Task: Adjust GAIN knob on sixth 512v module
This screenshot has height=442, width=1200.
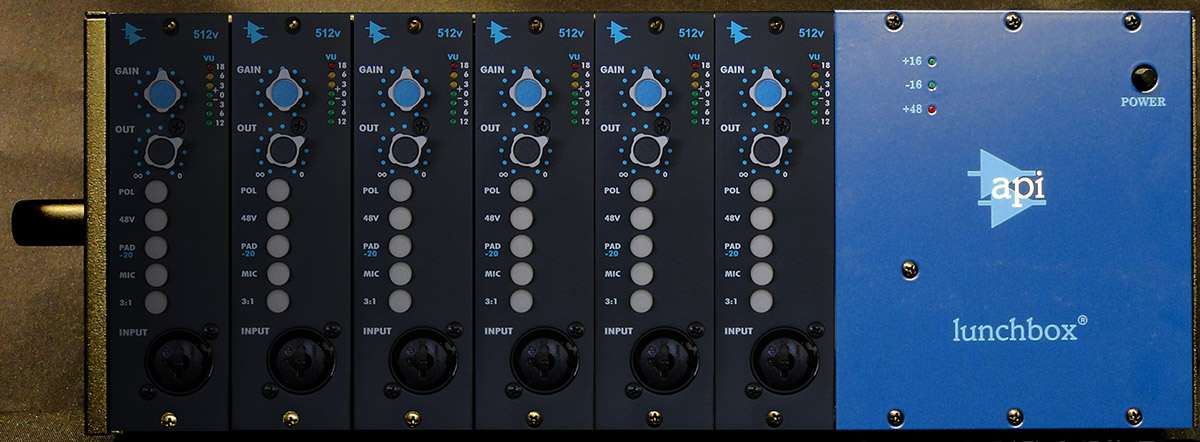Action: 768,93
